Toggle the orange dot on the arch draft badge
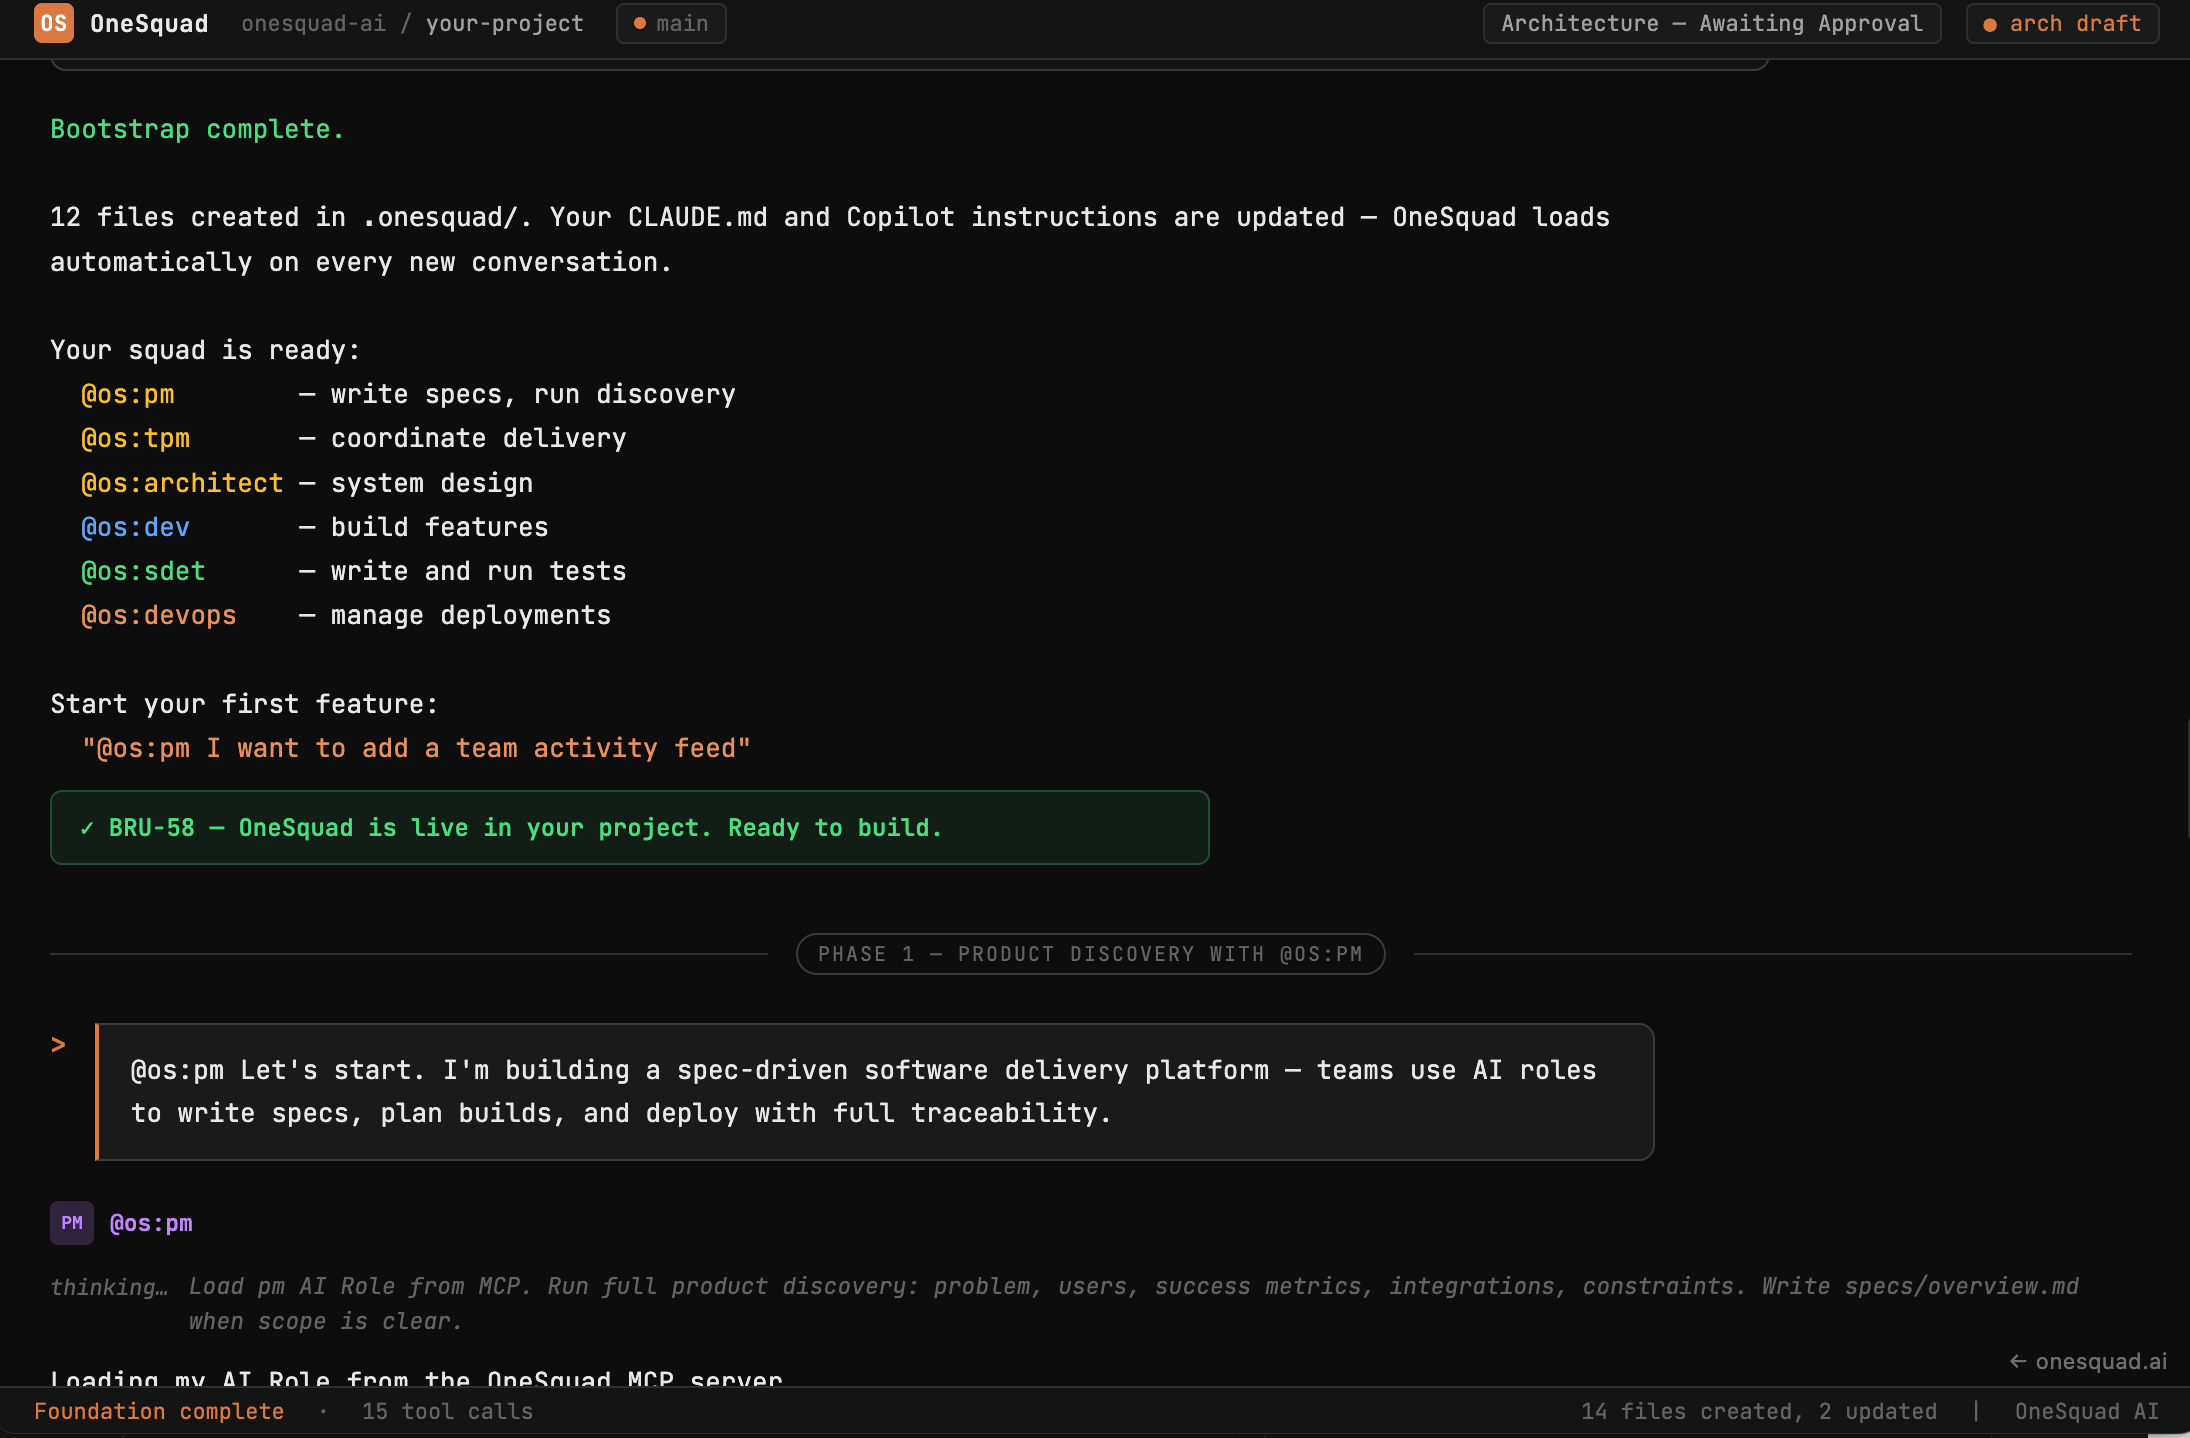 point(1992,23)
